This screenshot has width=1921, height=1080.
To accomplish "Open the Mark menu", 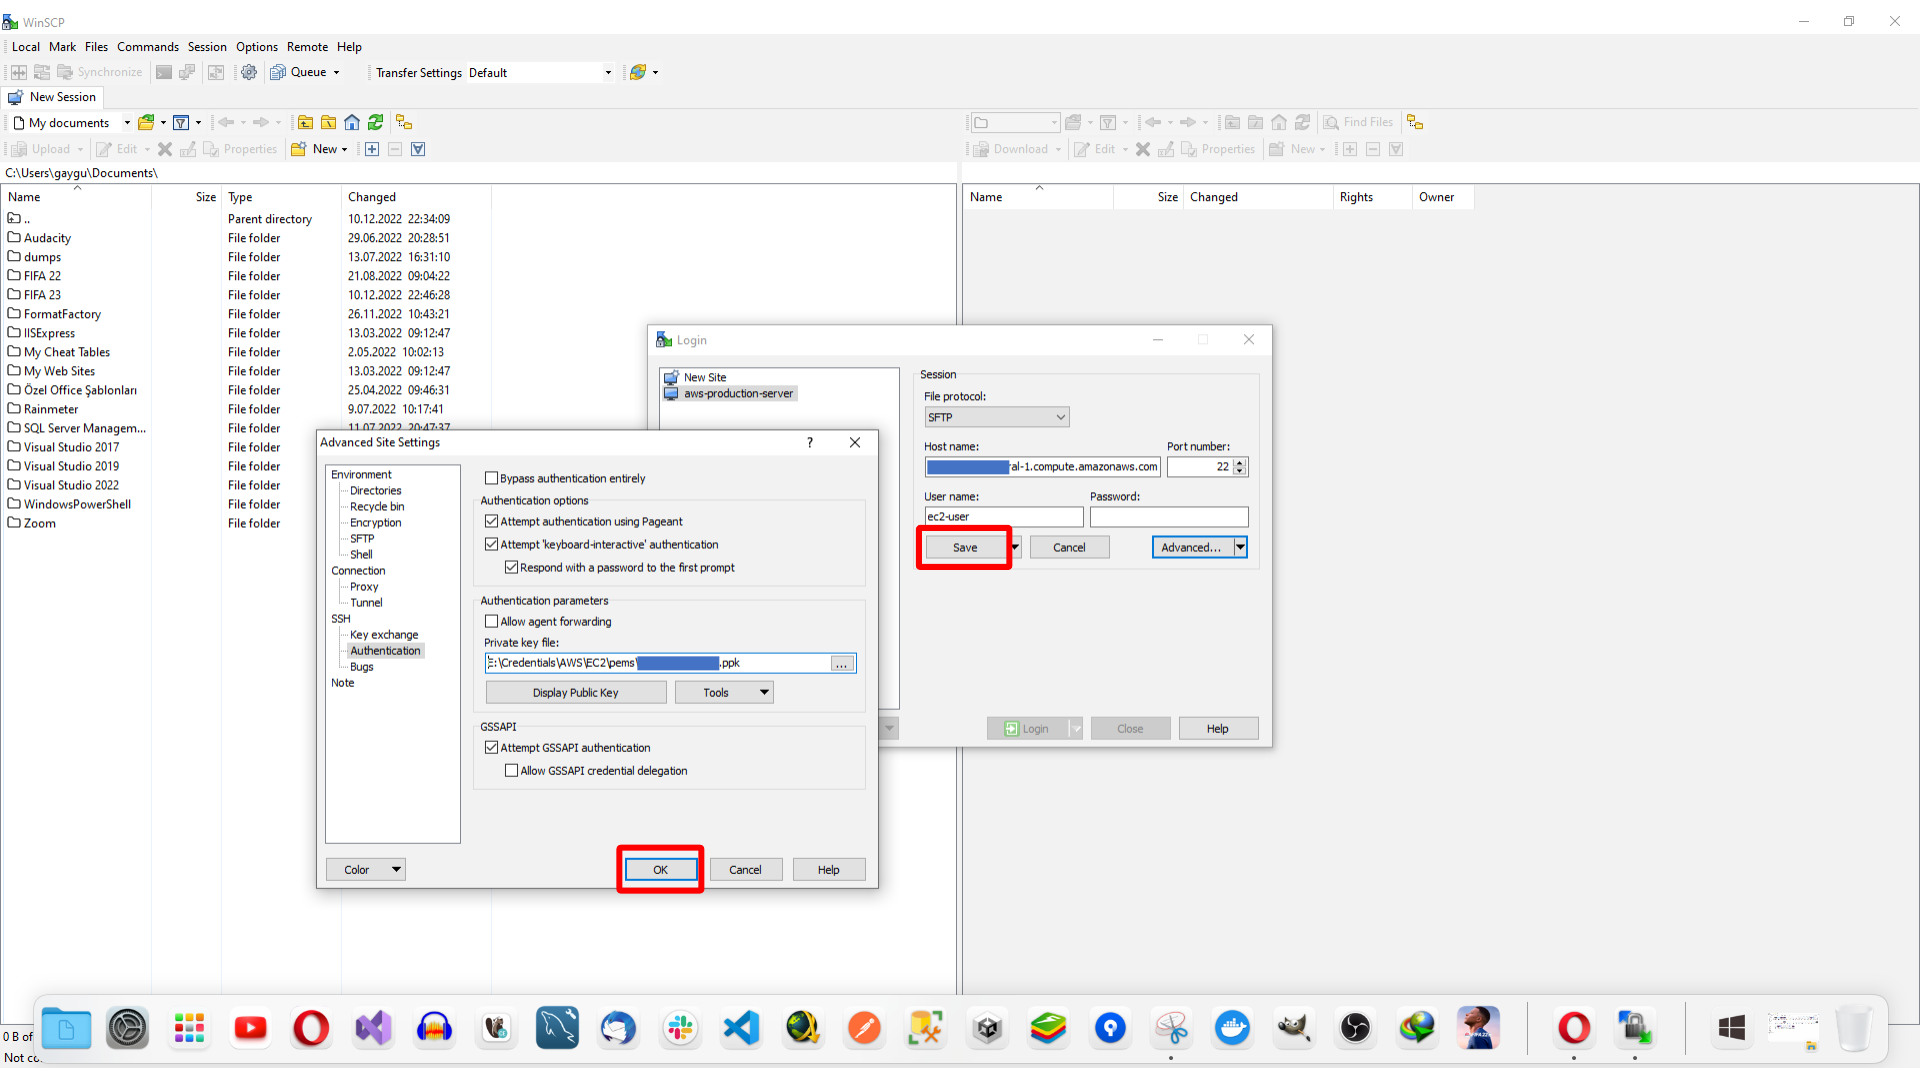I will [x=62, y=46].
